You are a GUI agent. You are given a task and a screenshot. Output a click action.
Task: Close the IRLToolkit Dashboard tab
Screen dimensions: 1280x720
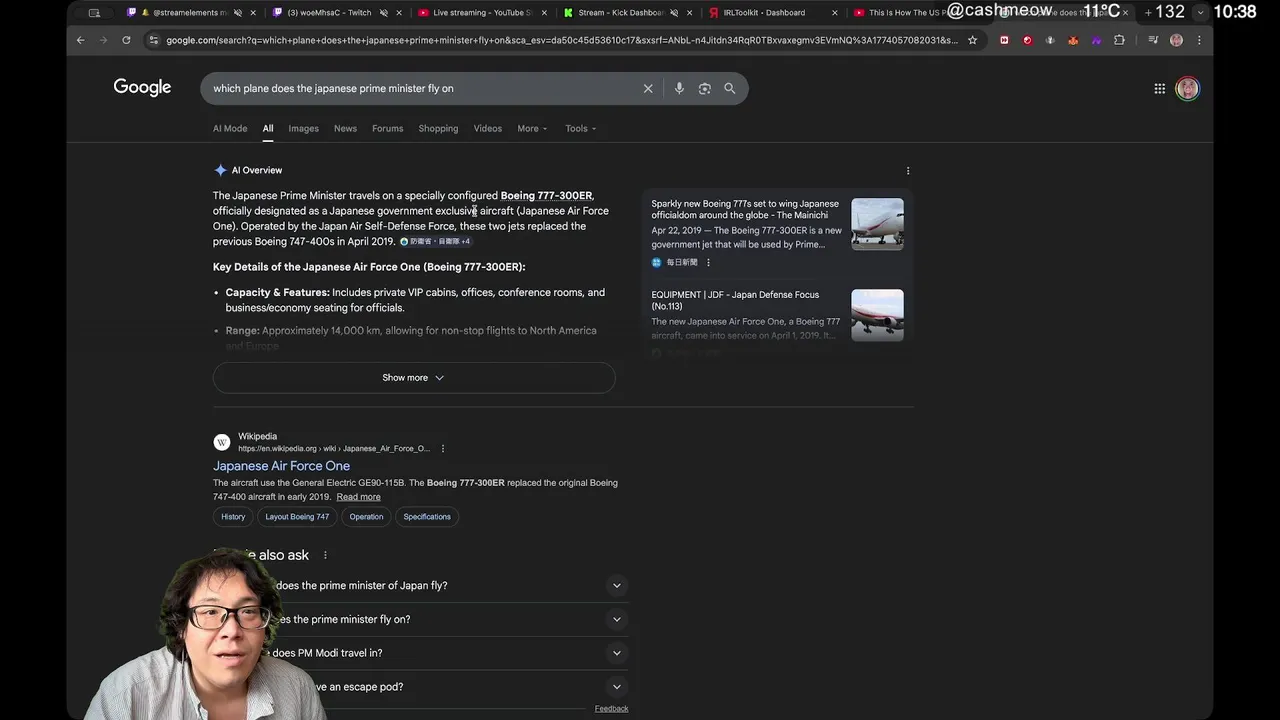pos(835,13)
